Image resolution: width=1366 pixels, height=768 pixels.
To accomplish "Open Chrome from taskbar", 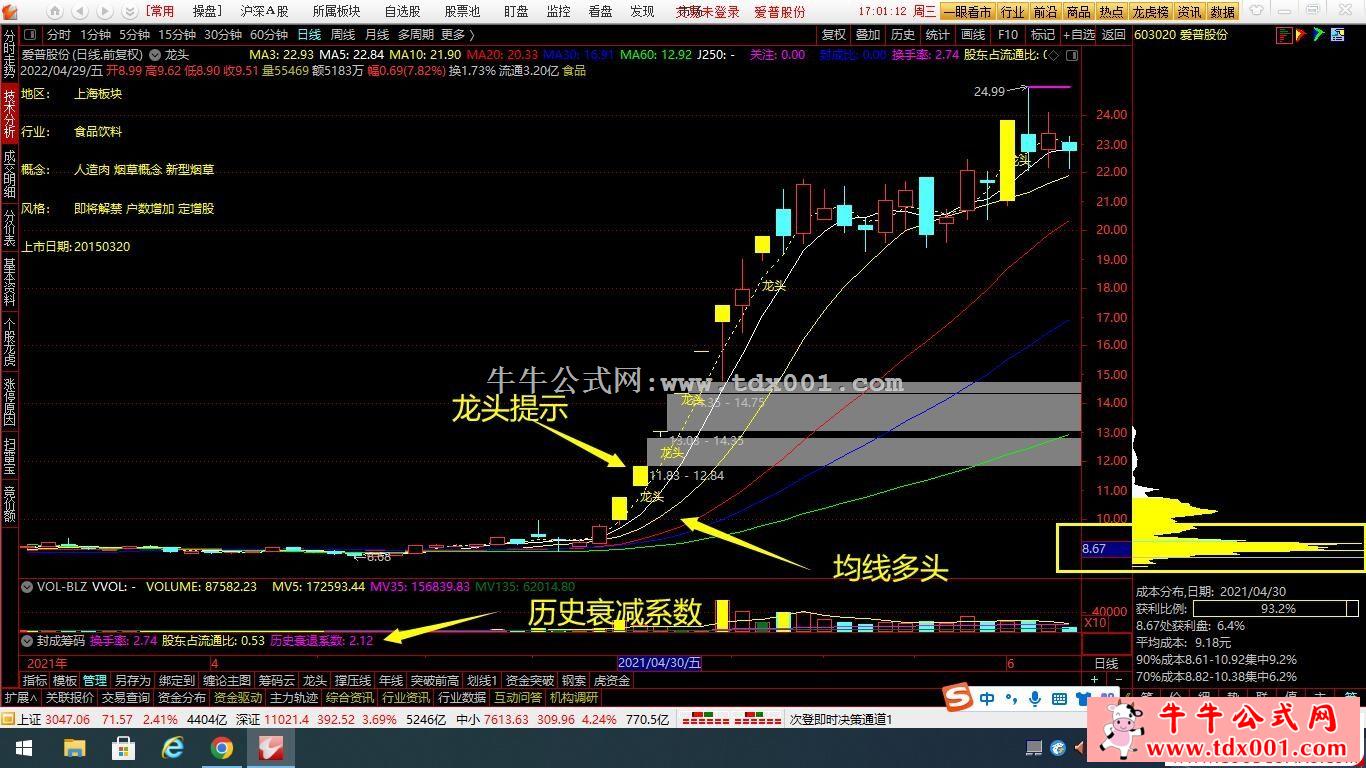I will click(222, 748).
